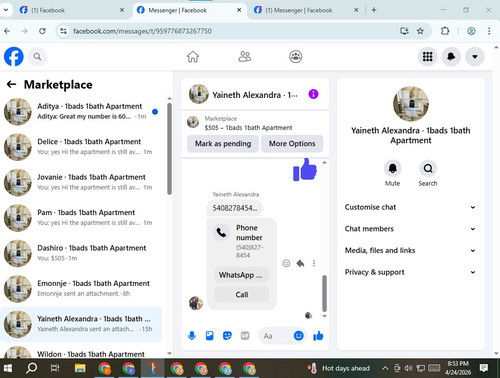Image resolution: width=500 pixels, height=378 pixels.
Task: Go back from the Marketplace chat list
Action: [x=12, y=84]
